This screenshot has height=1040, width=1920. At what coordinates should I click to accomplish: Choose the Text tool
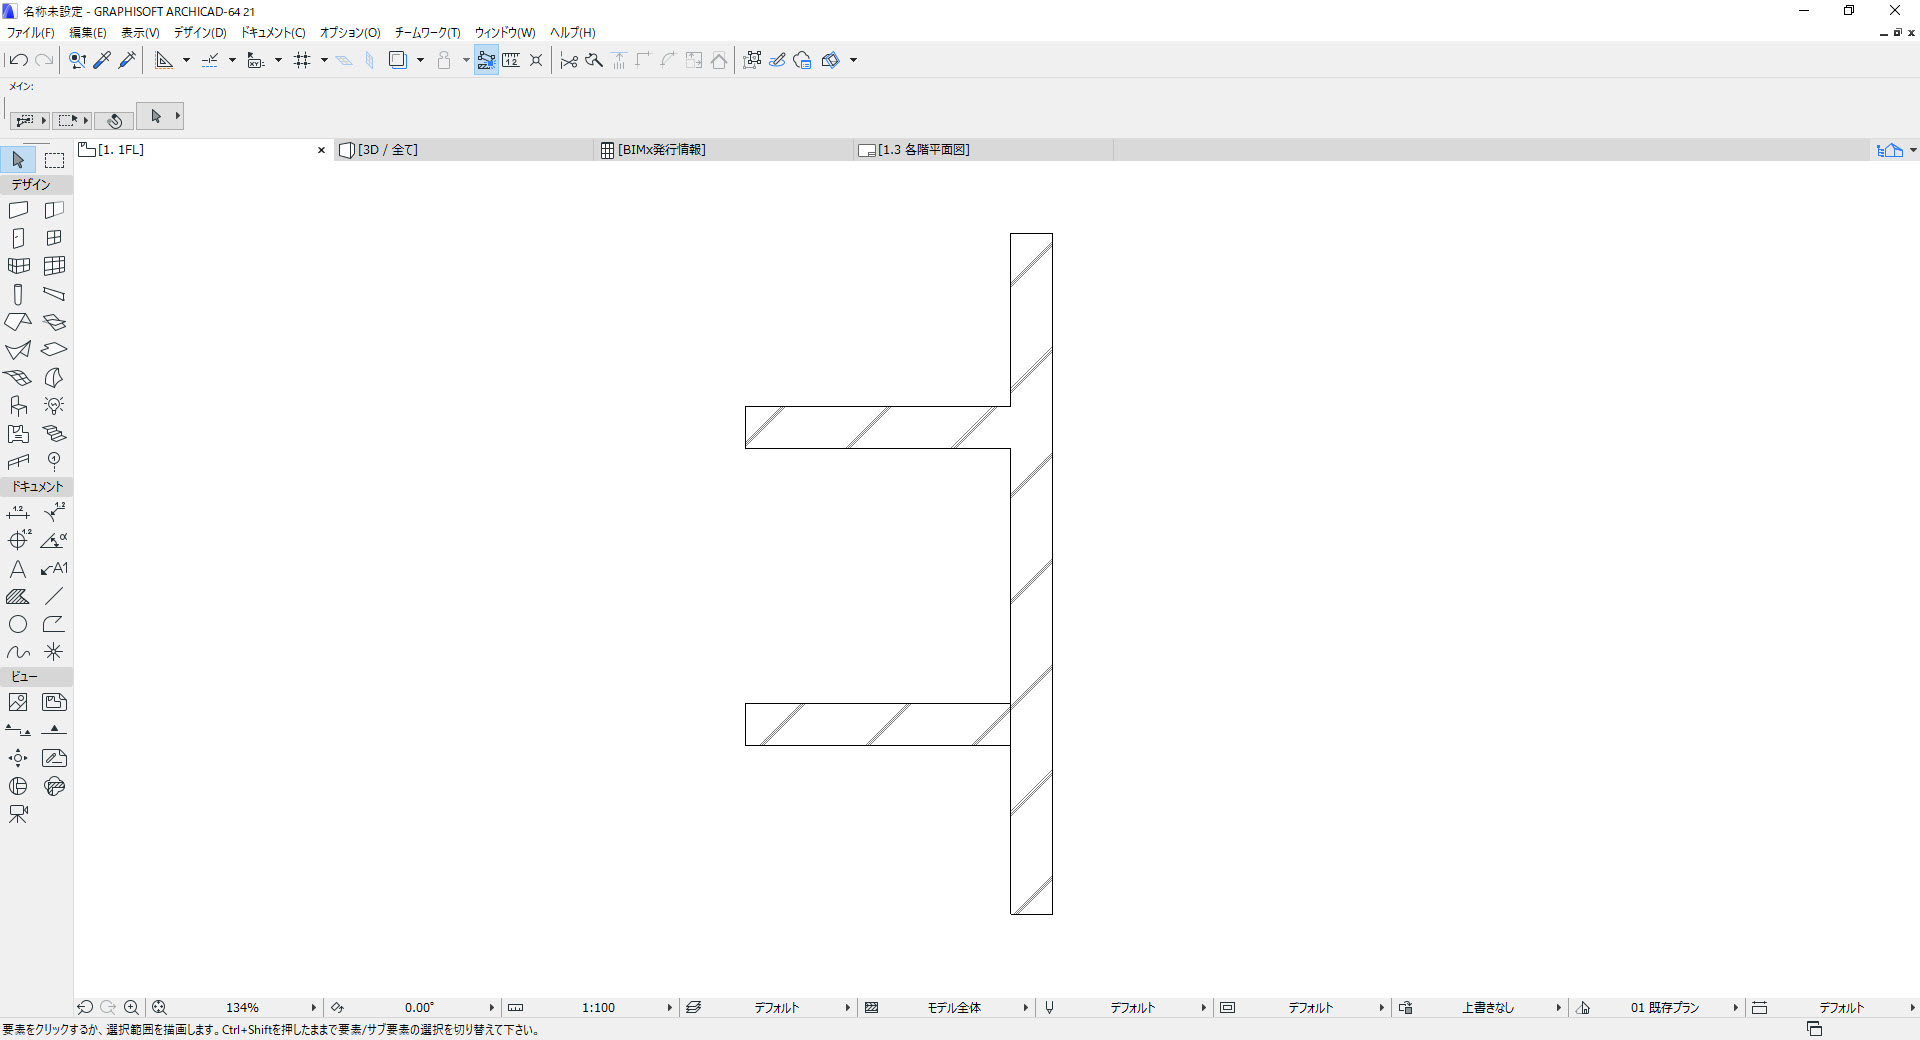(18, 569)
